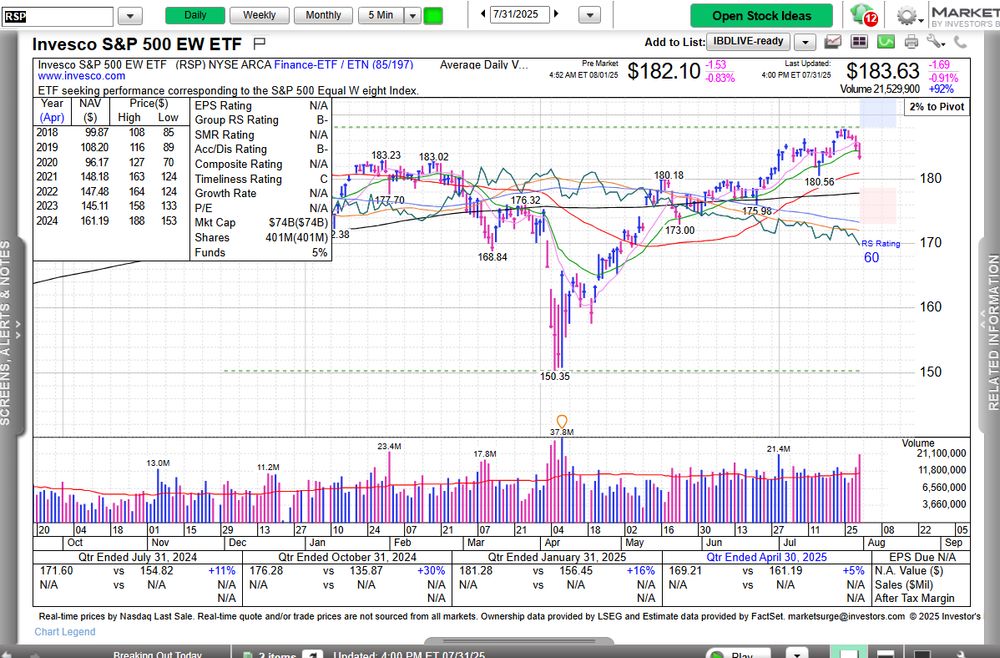Print the chart using the printer icon

(911, 42)
